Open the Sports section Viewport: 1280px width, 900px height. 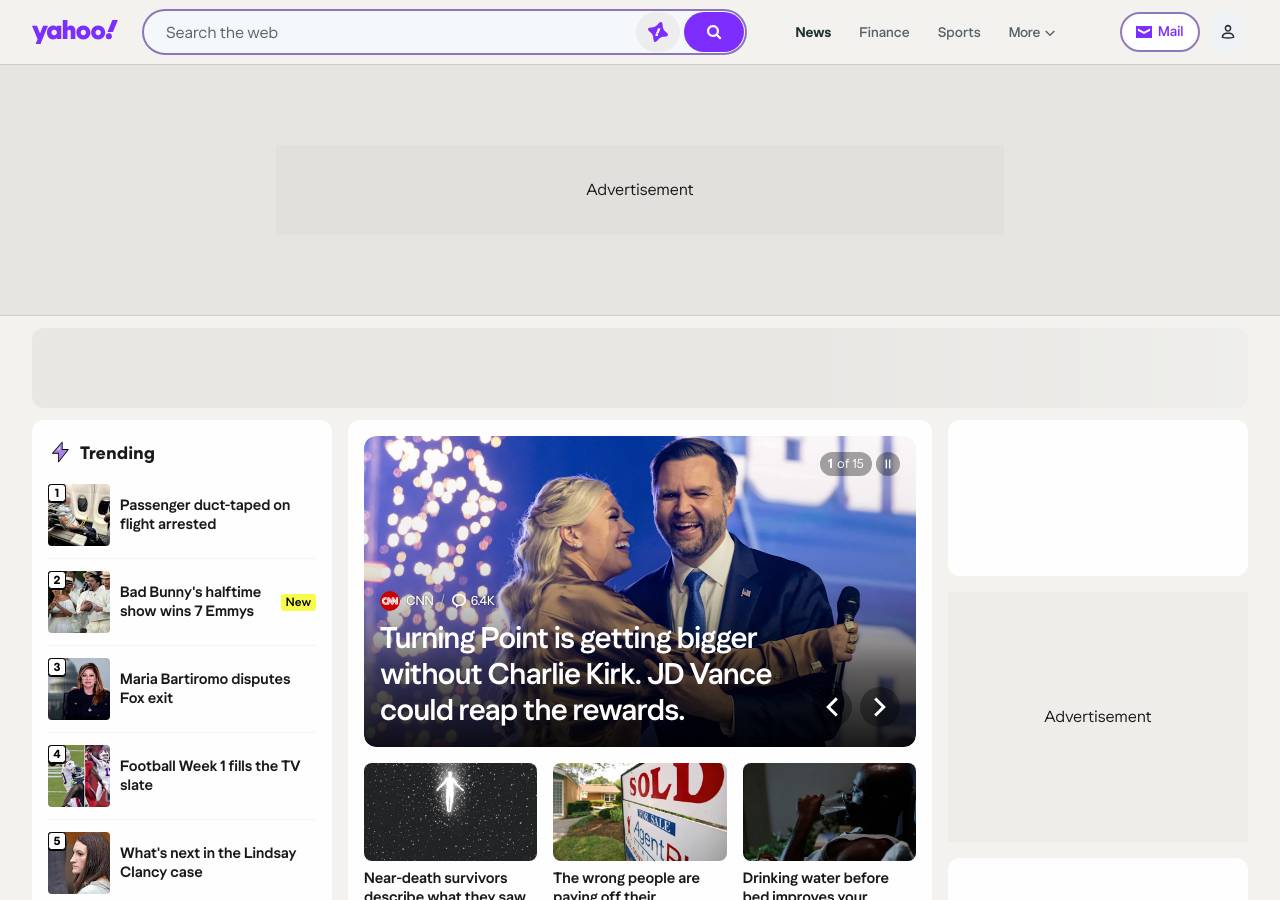(959, 32)
